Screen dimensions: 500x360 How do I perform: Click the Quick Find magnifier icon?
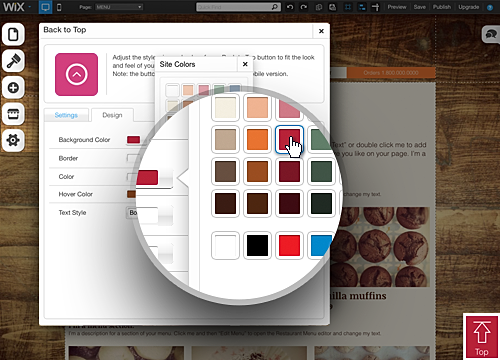[x=275, y=7]
